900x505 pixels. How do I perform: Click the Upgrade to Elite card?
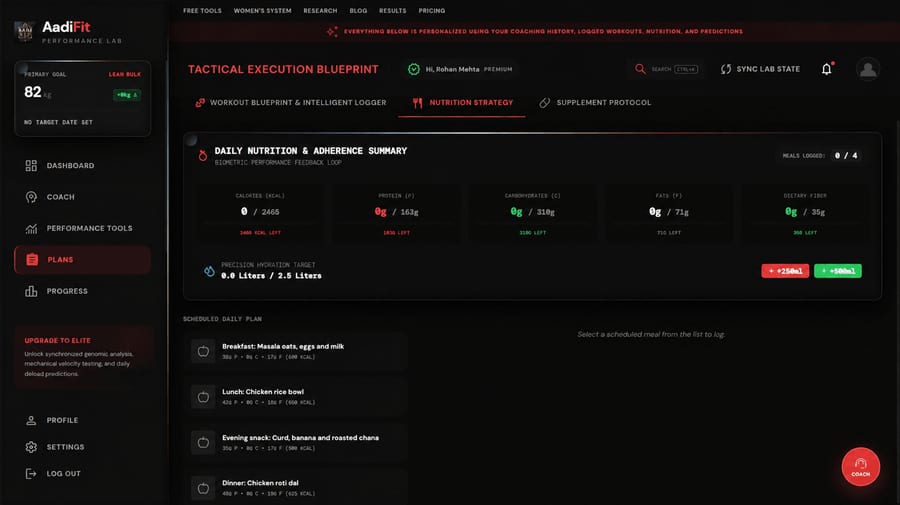coord(83,357)
